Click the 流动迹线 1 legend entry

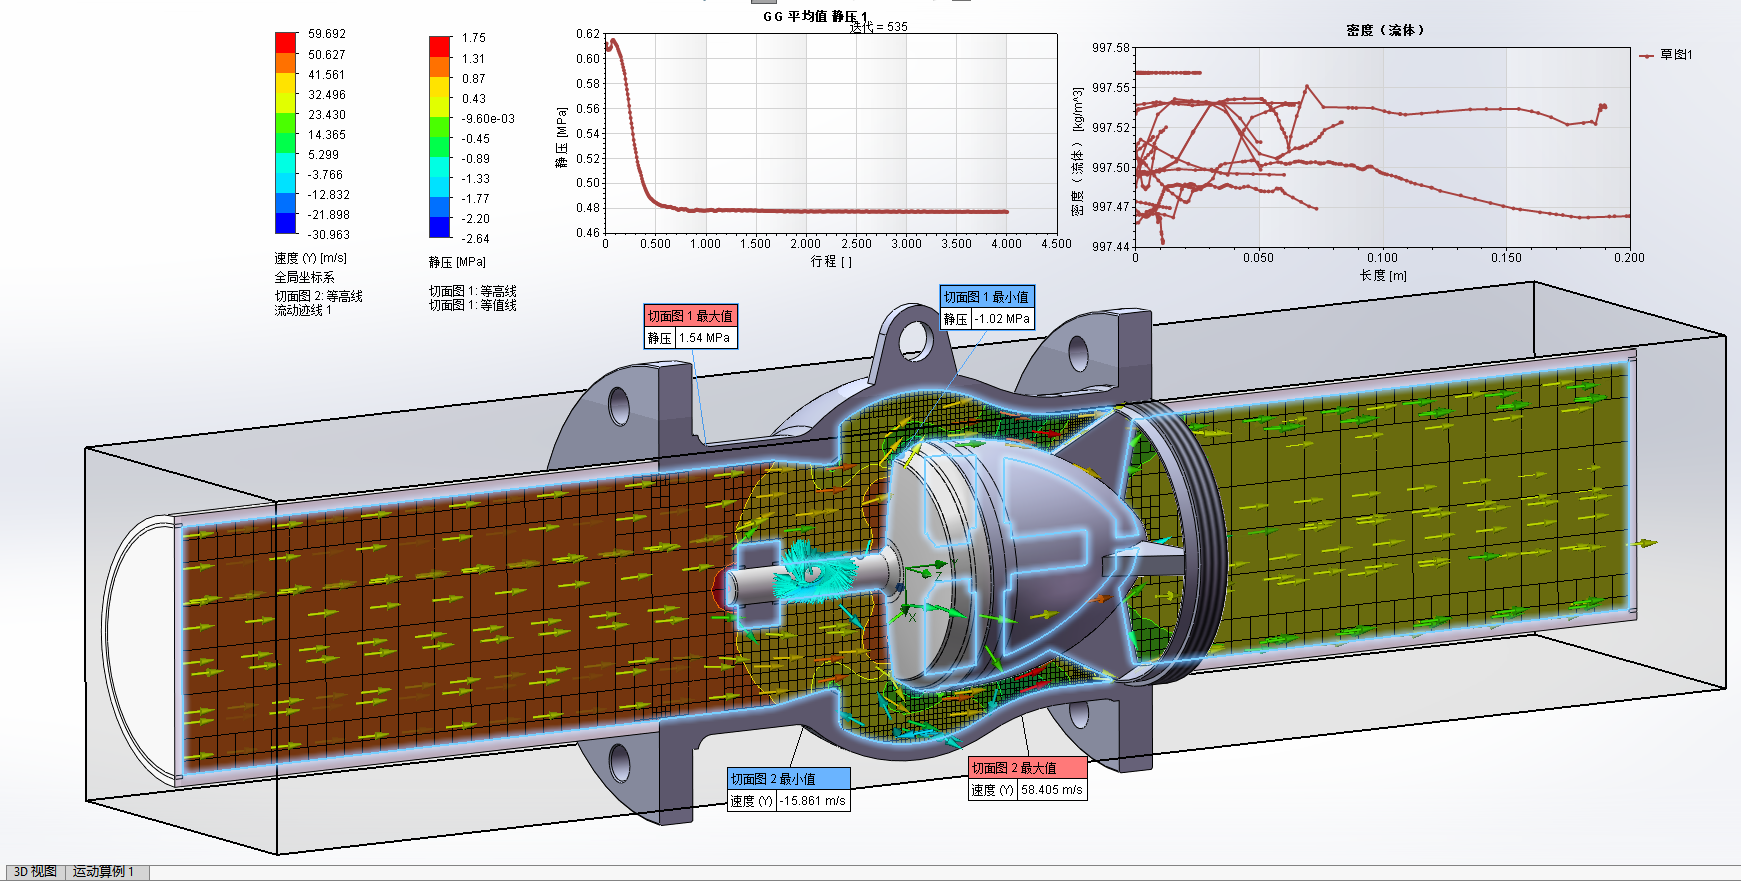tap(303, 310)
